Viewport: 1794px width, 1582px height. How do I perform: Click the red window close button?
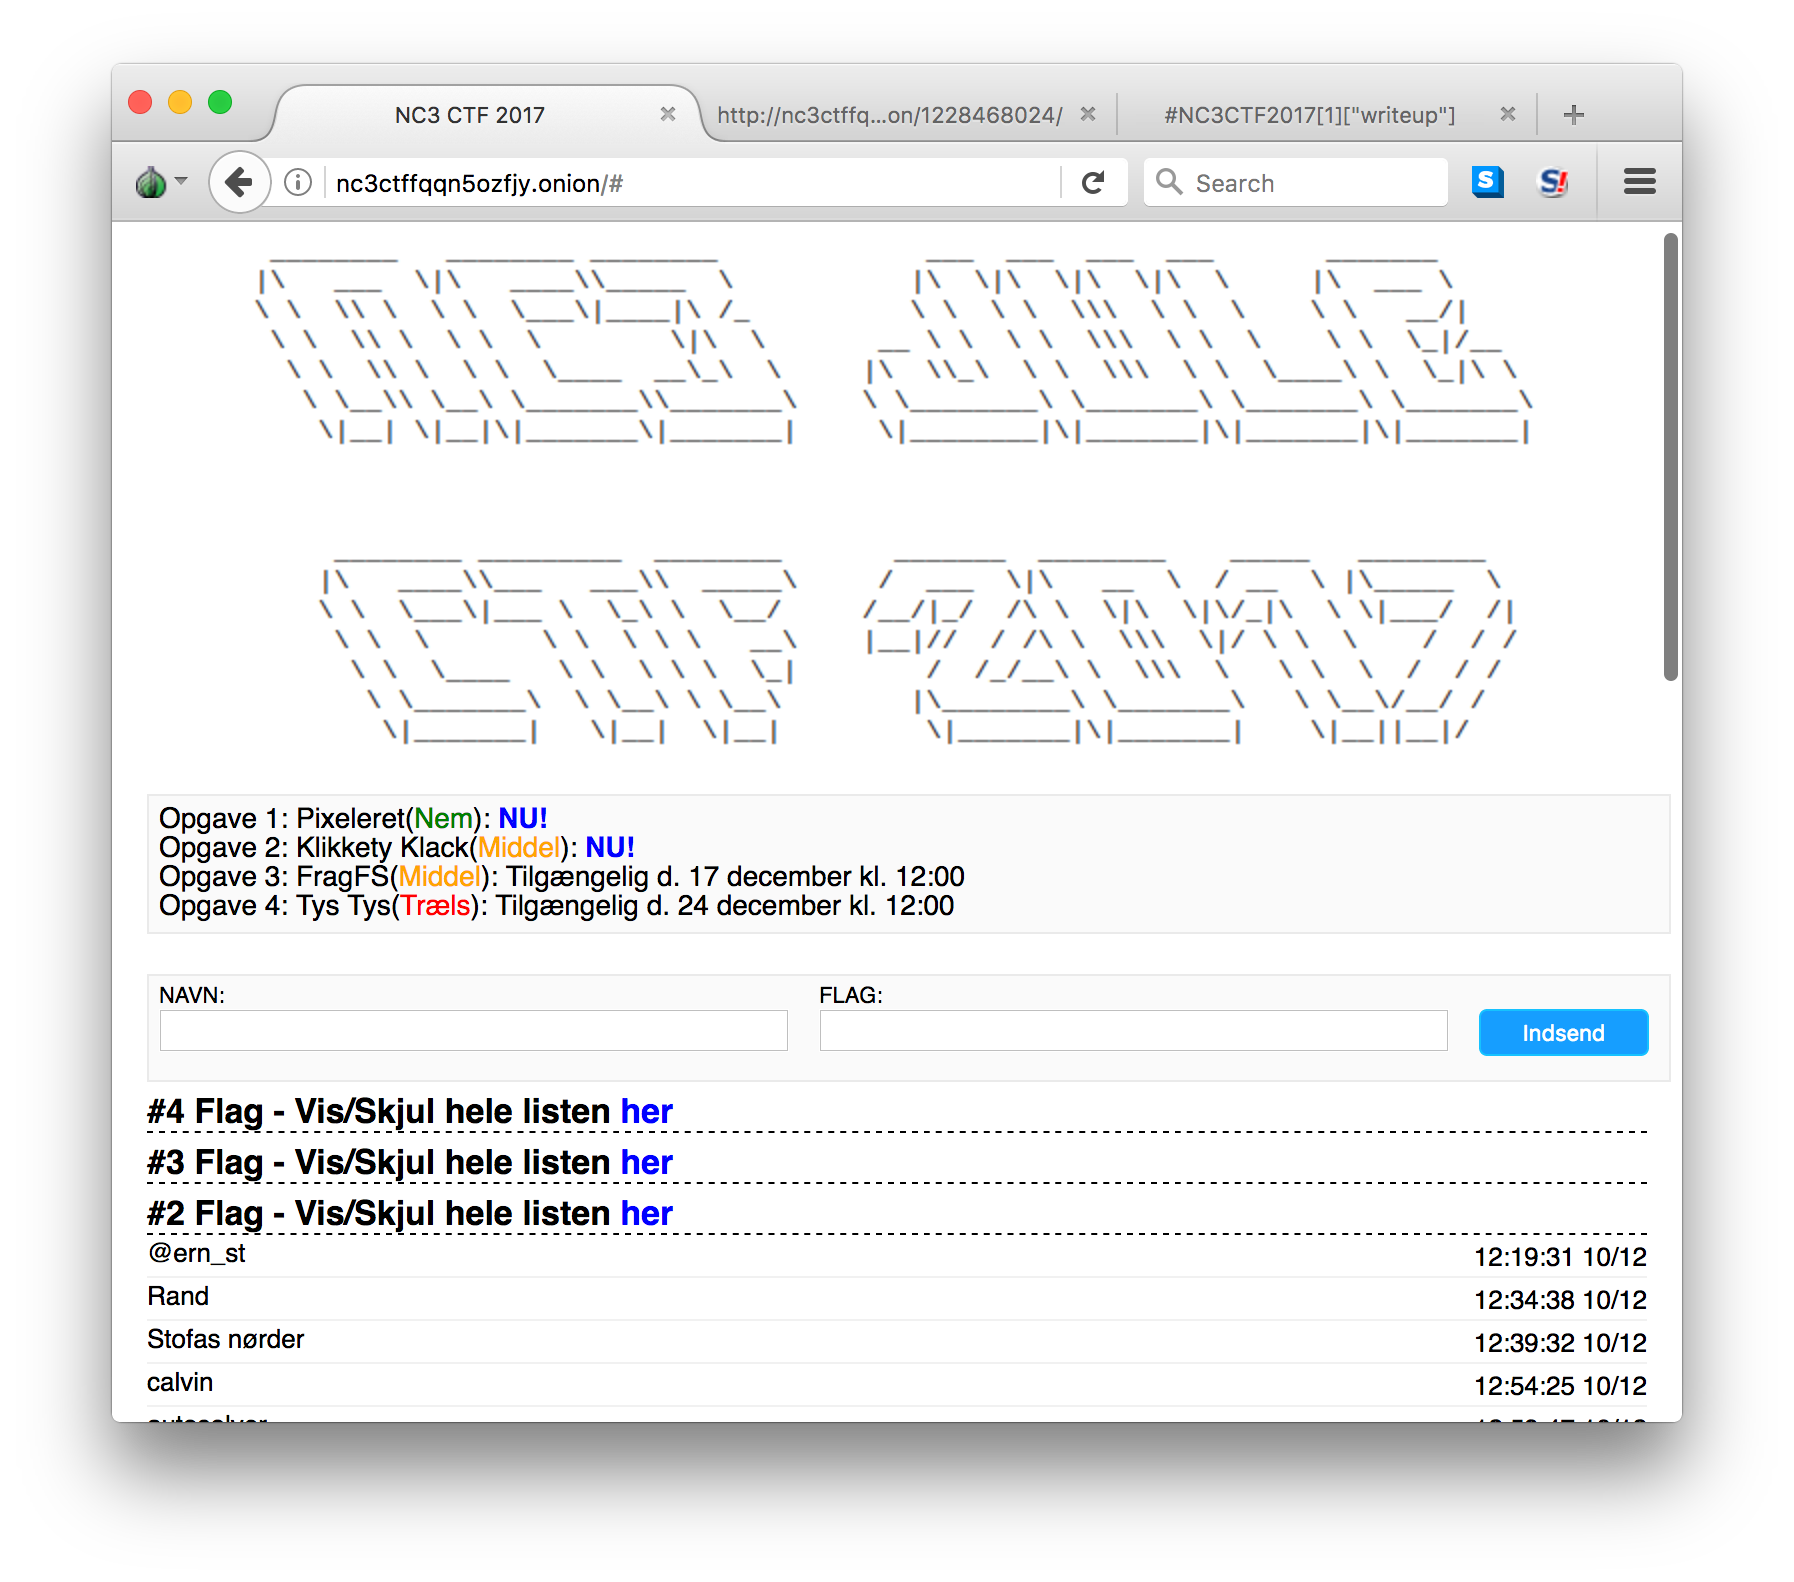coord(140,102)
